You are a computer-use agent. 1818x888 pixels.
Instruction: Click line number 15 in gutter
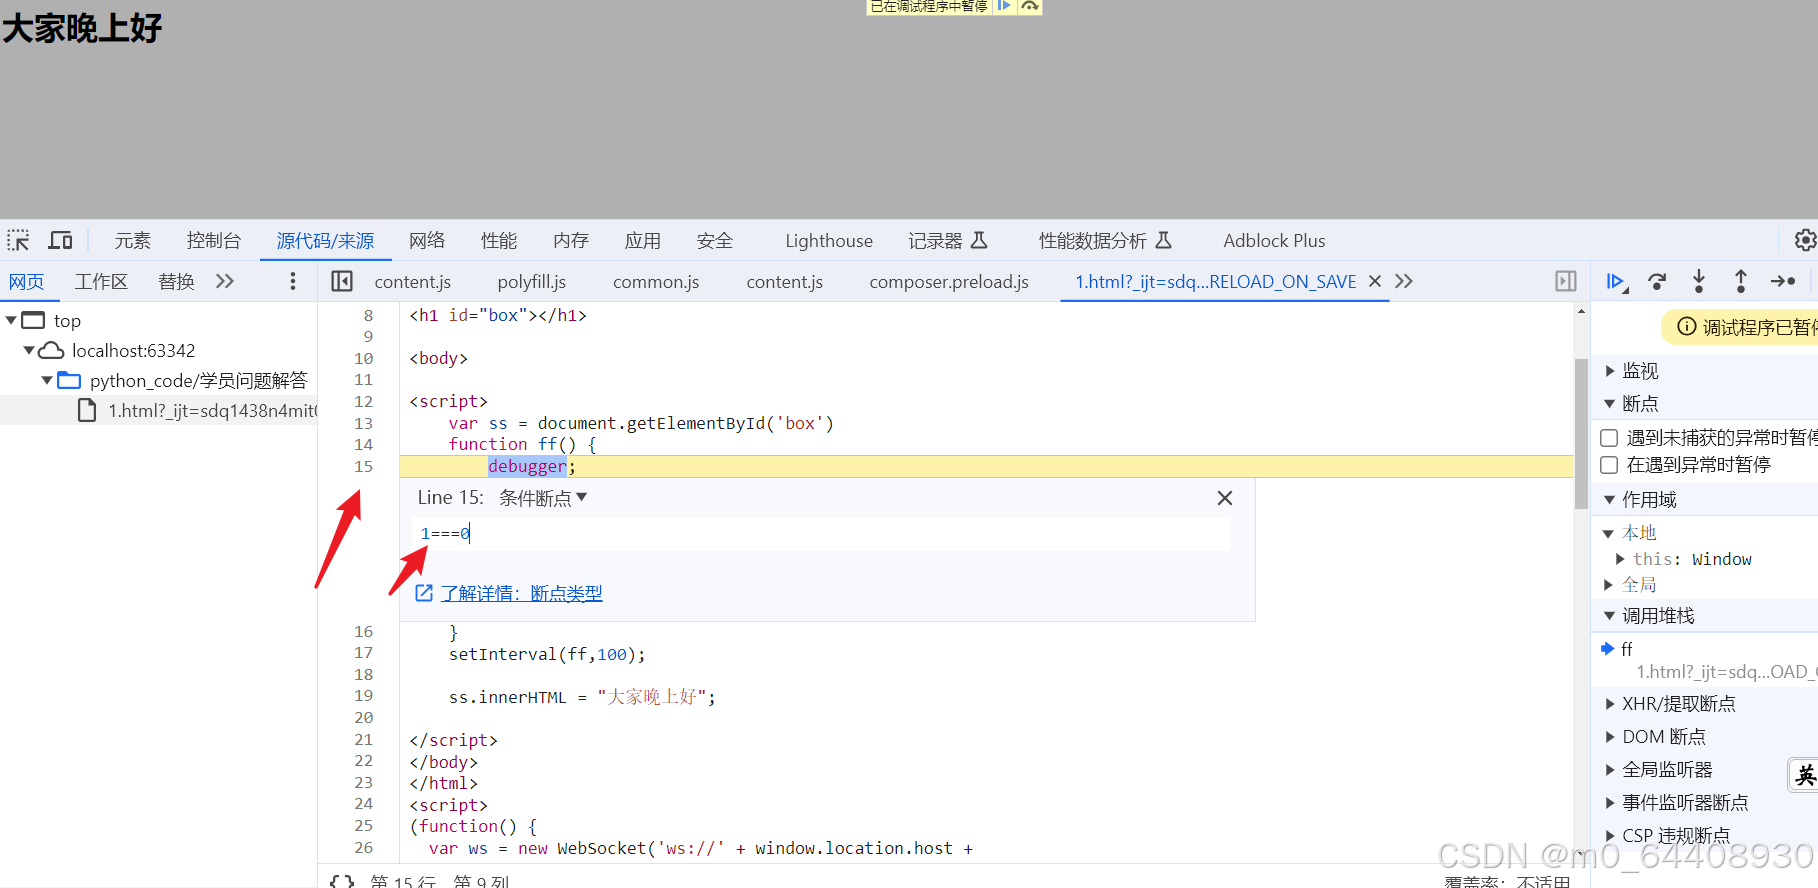click(x=362, y=466)
